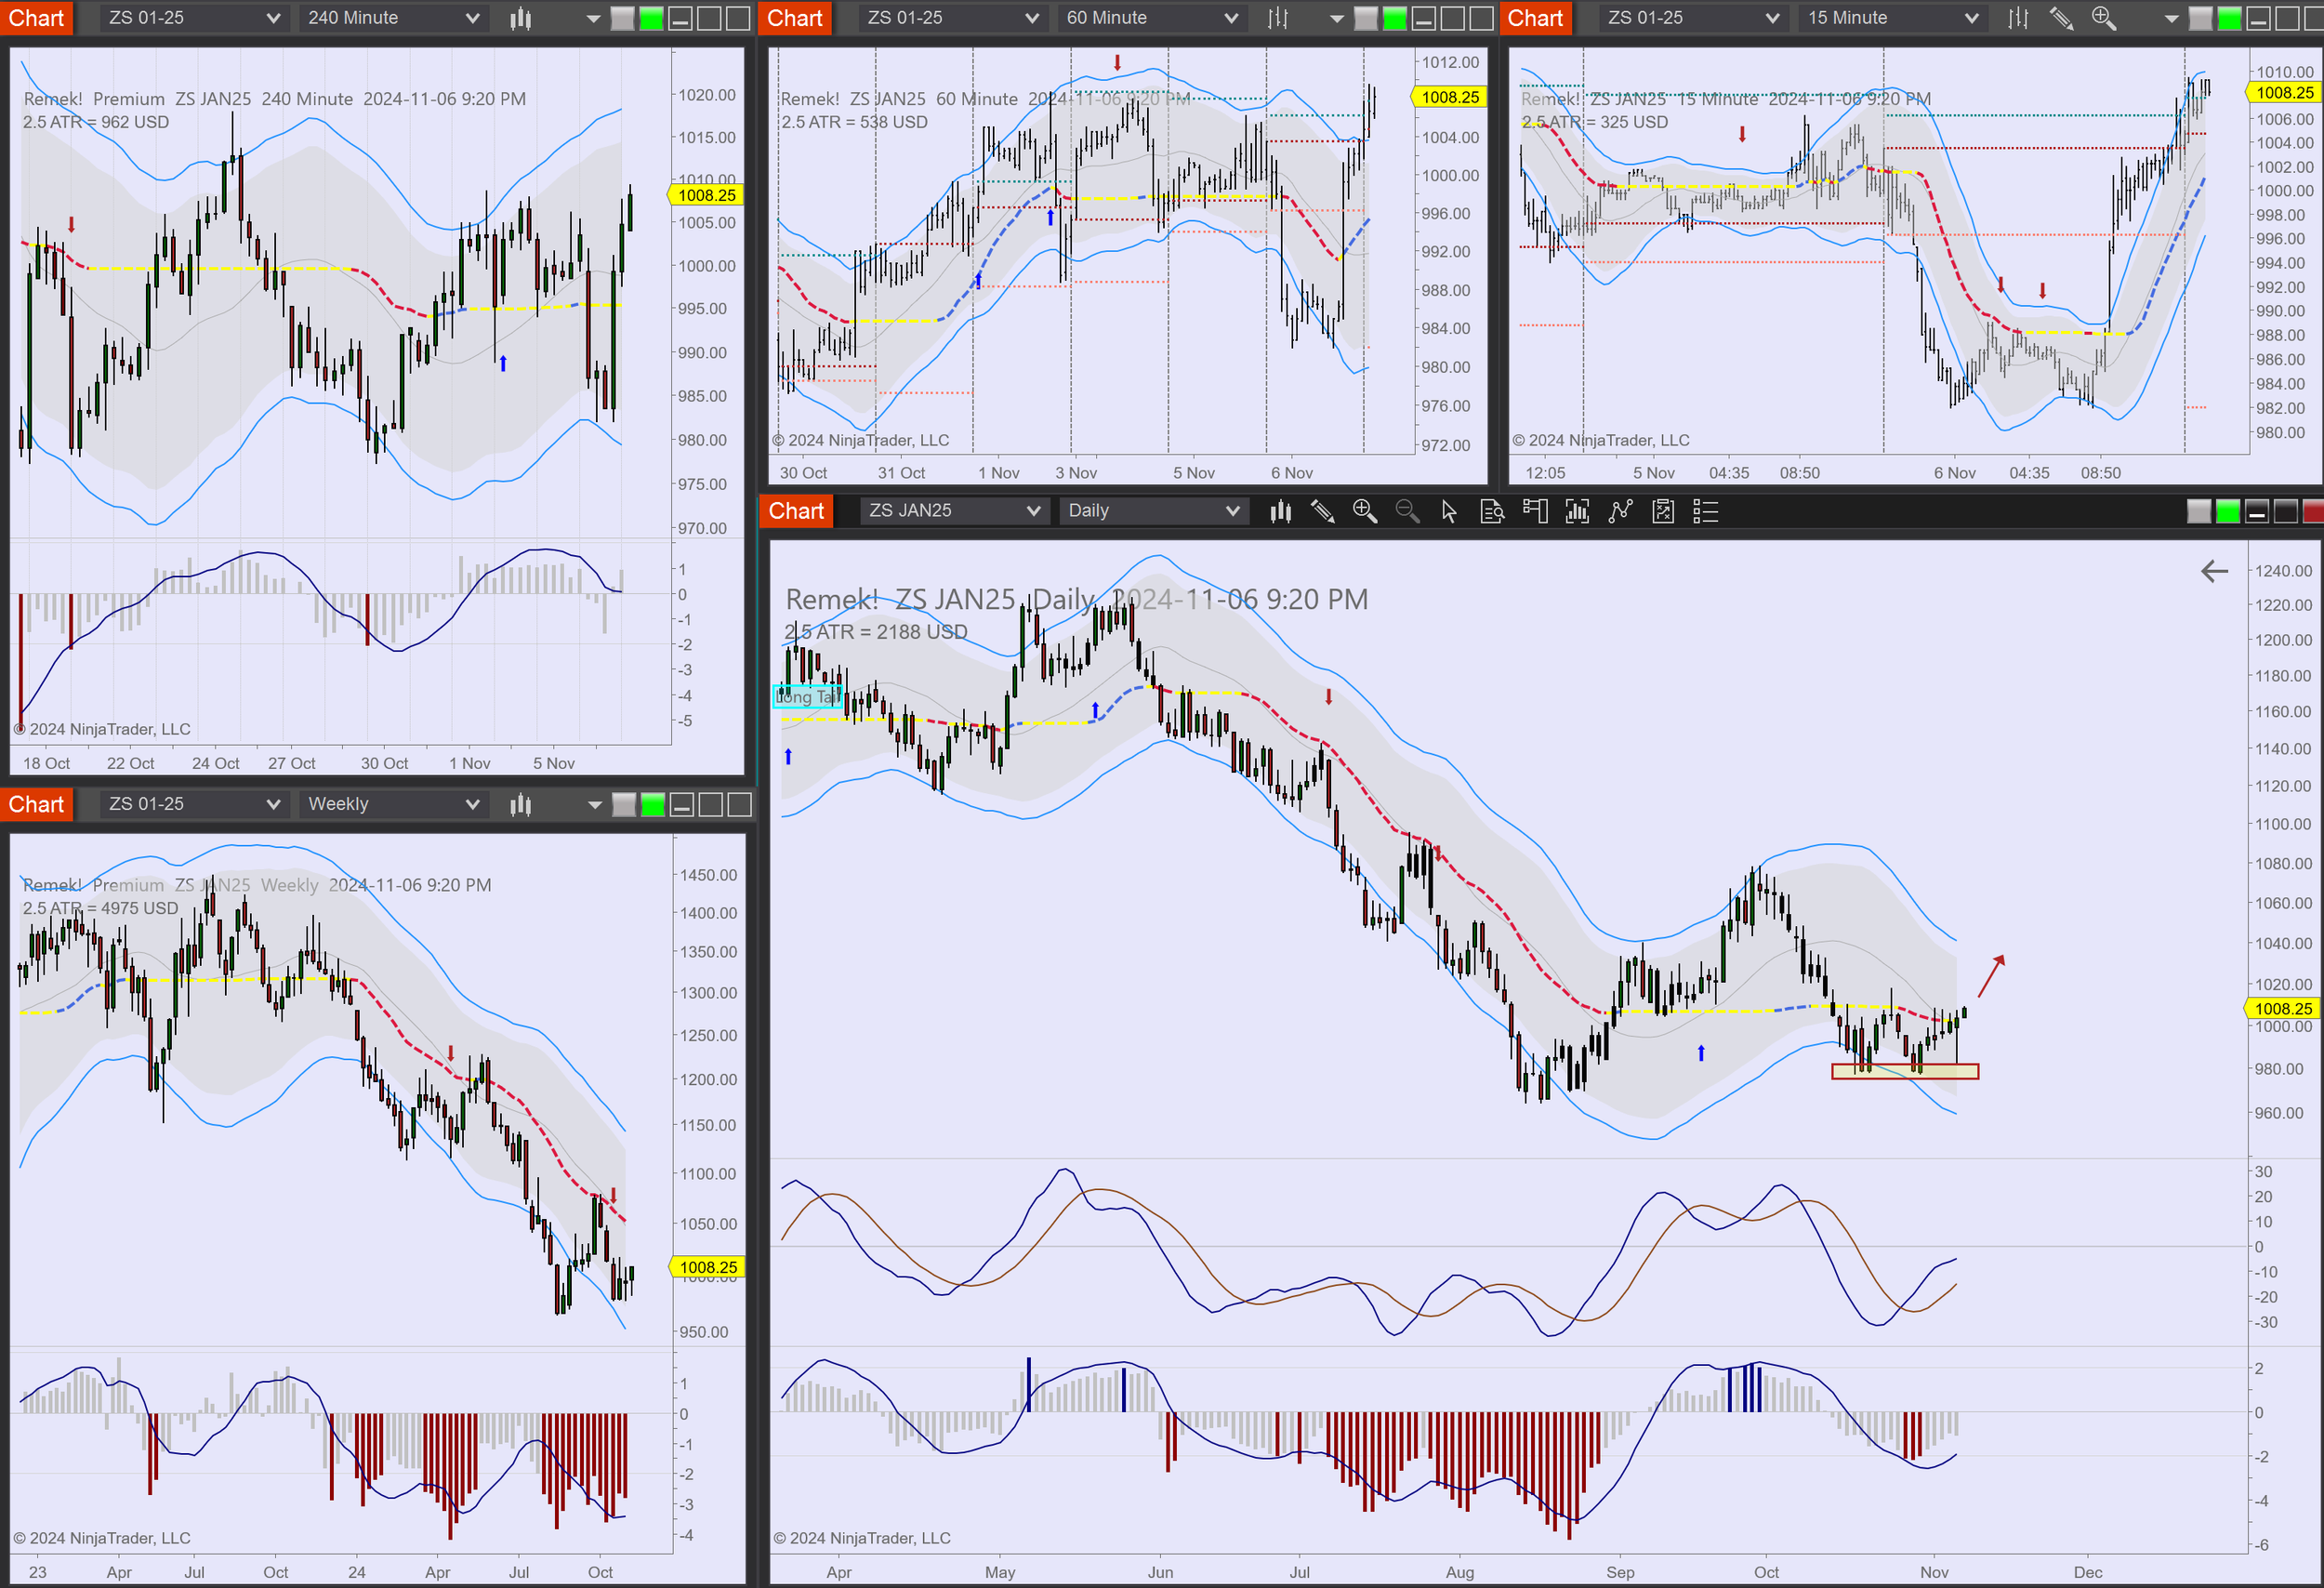This screenshot has width=2324, height=1588.
Task: Click Chart menu tab of Weekly window
Action: 36,804
